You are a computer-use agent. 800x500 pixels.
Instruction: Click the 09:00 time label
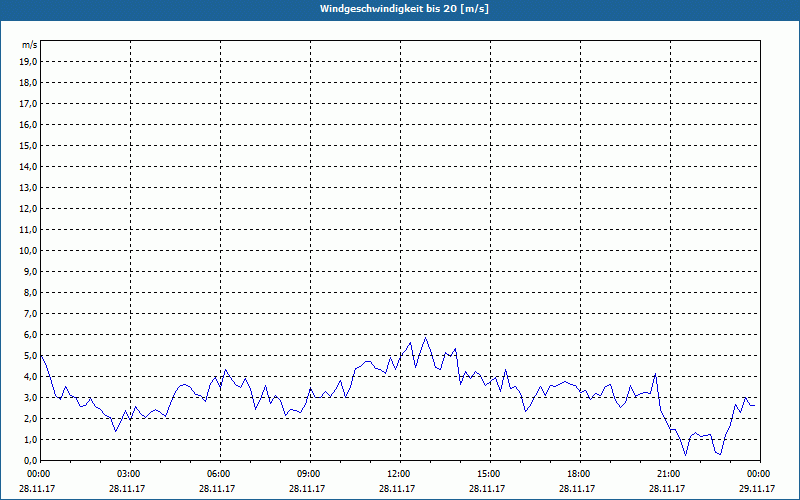[x=309, y=474]
